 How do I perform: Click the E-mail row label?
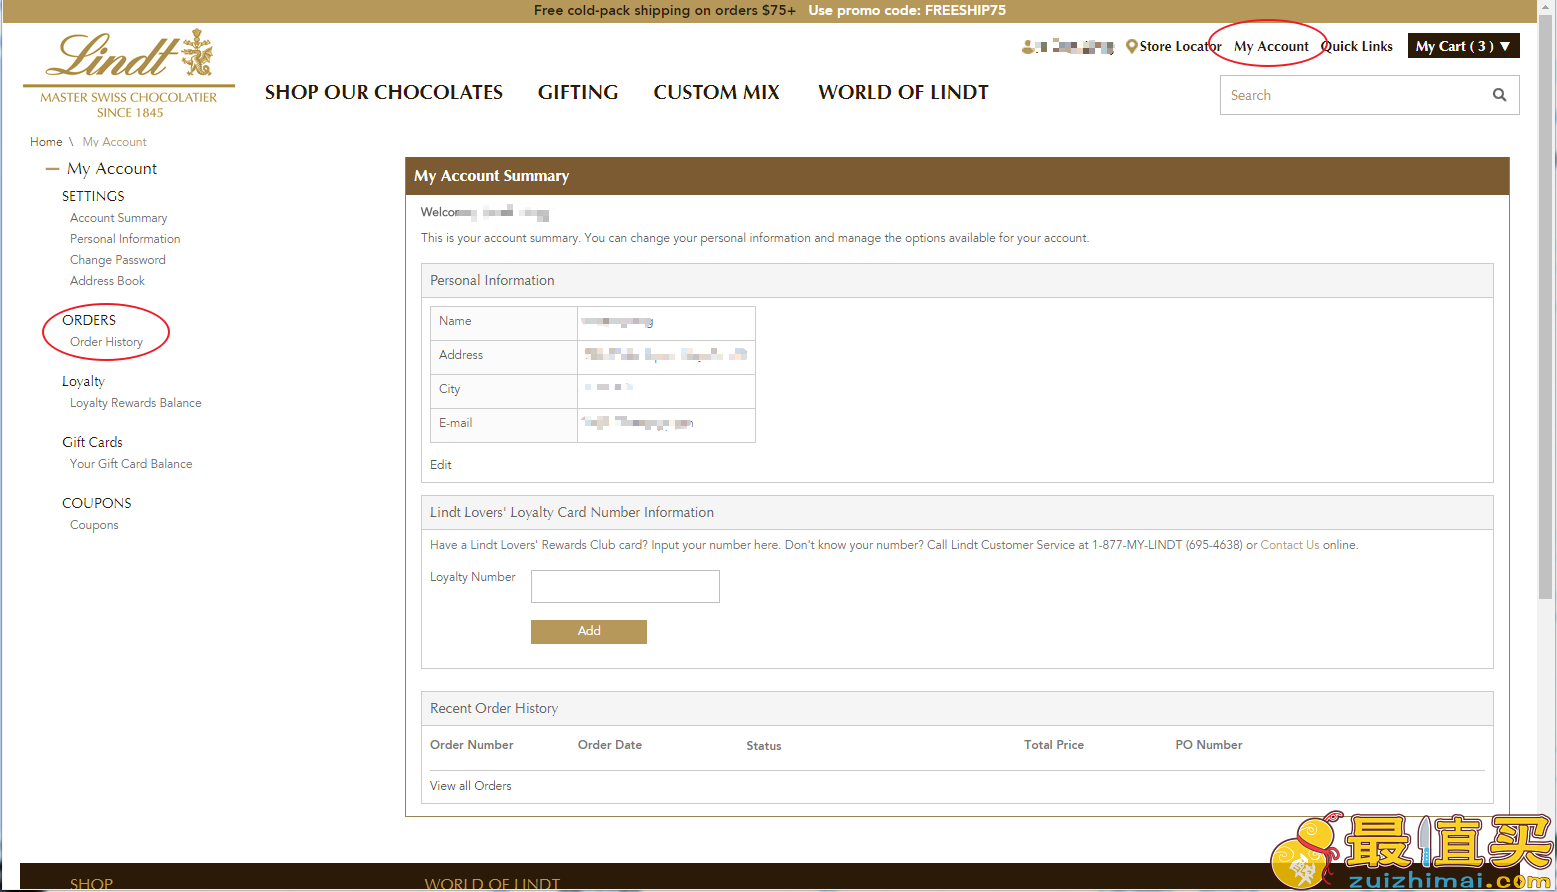[456, 423]
